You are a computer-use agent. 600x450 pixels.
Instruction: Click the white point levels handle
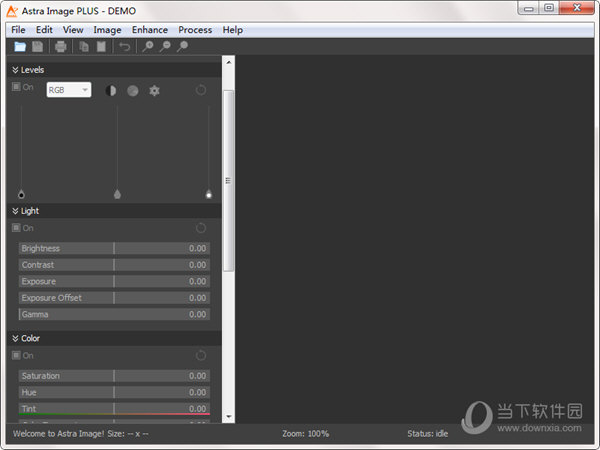[209, 194]
